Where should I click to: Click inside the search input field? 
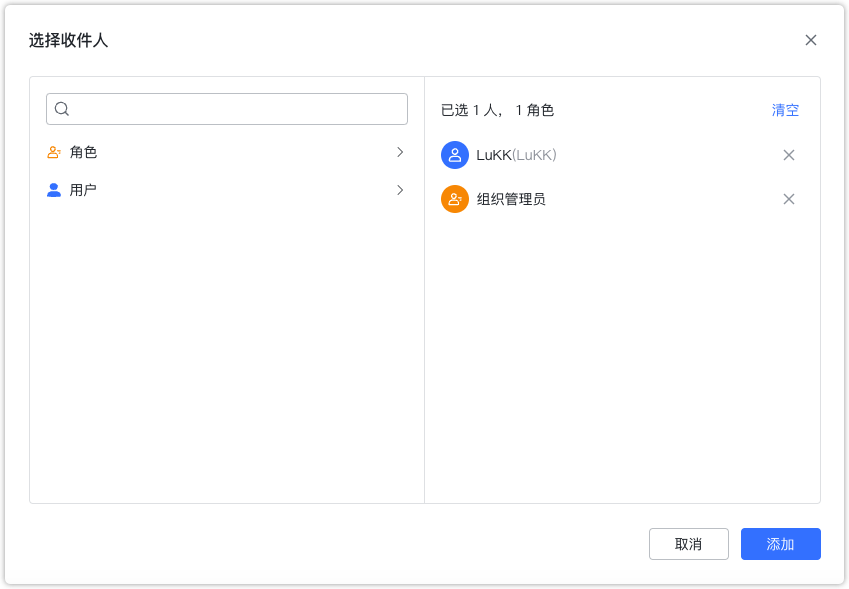pyautogui.click(x=226, y=108)
